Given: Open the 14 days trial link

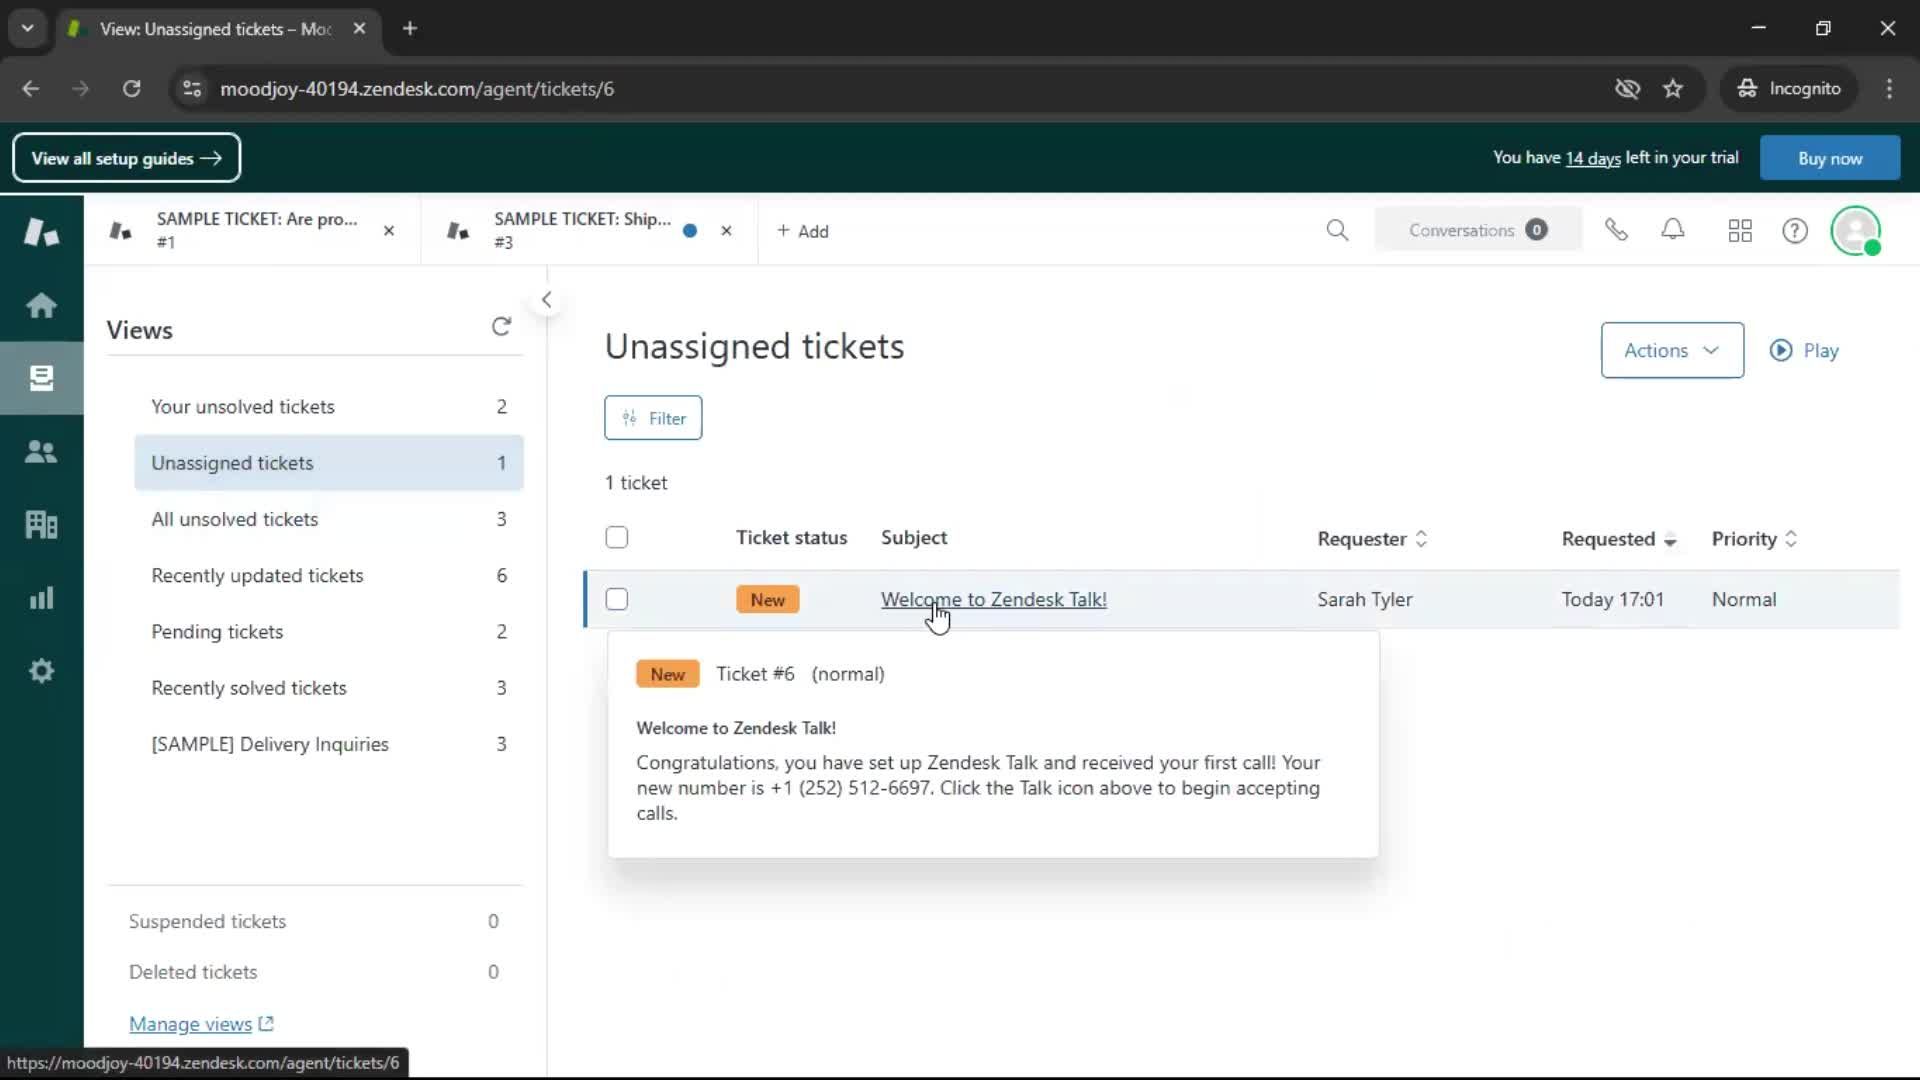Looking at the screenshot, I should click(1593, 158).
